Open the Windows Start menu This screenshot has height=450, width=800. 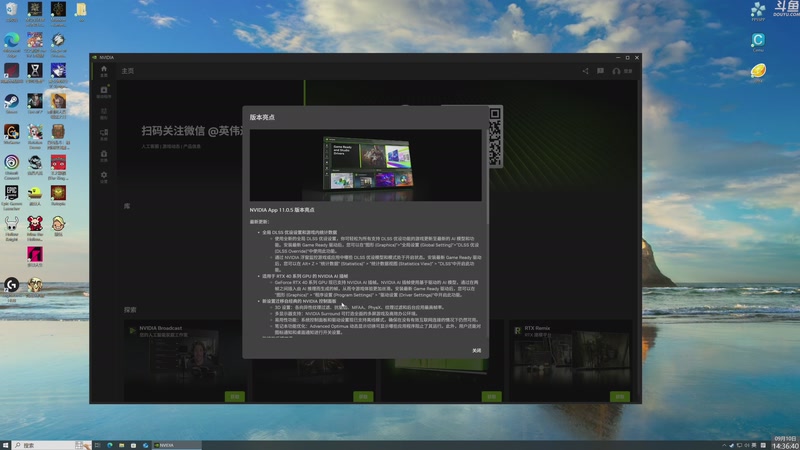5,445
